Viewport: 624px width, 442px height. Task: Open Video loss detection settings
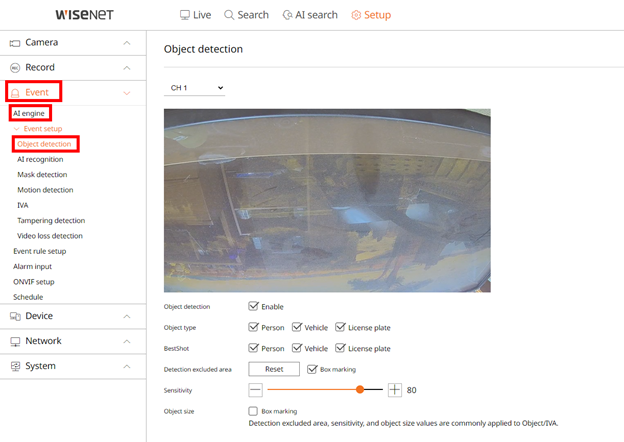(x=50, y=236)
